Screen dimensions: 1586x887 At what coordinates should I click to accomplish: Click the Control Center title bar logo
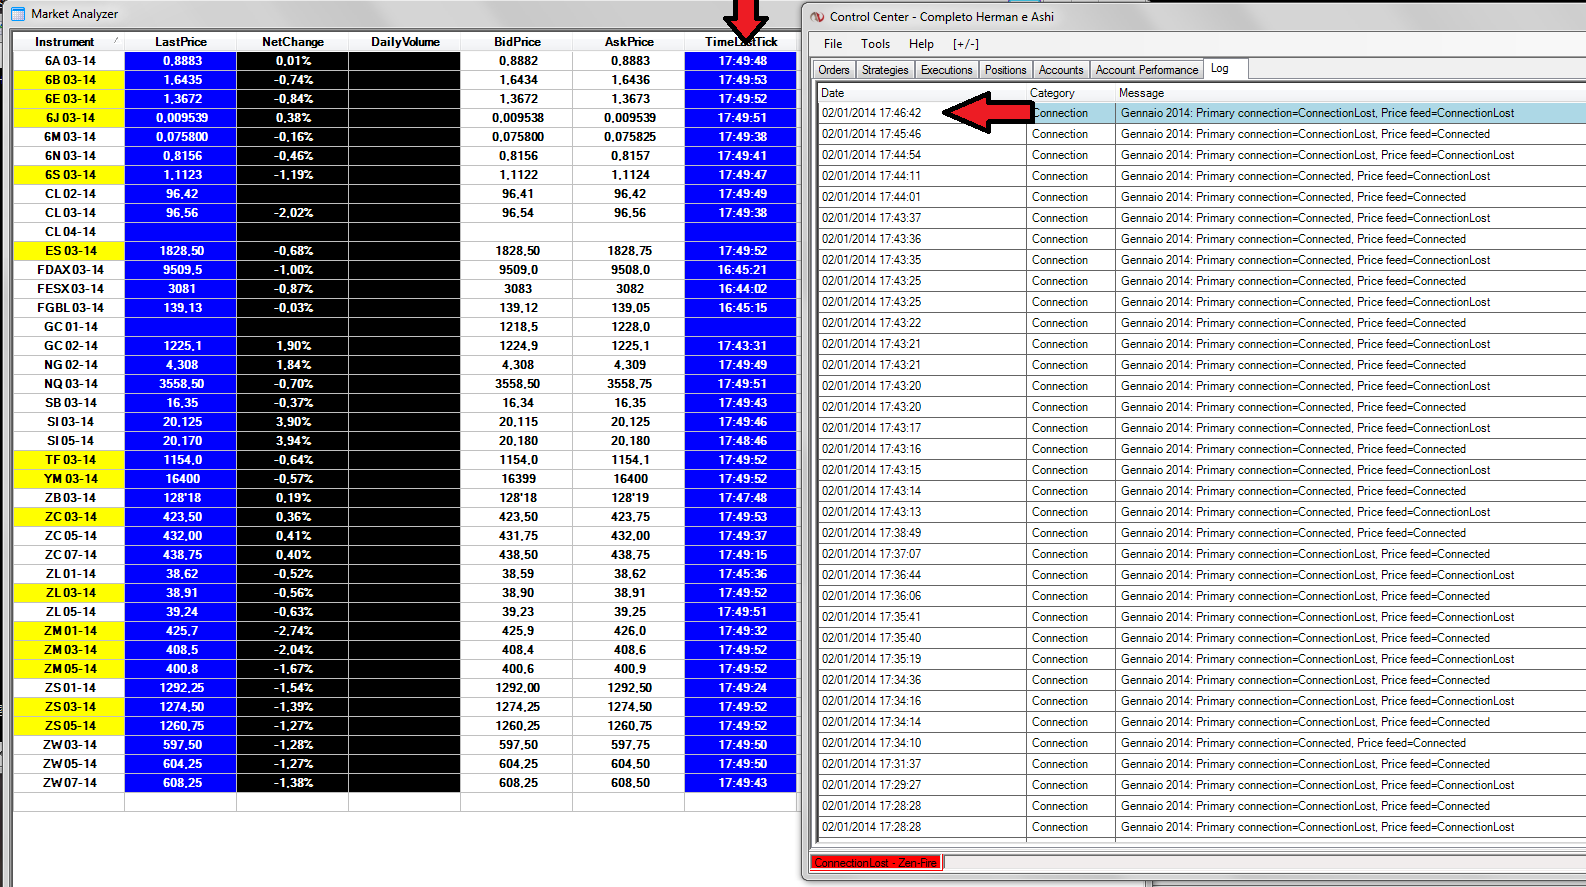pyautogui.click(x=817, y=17)
